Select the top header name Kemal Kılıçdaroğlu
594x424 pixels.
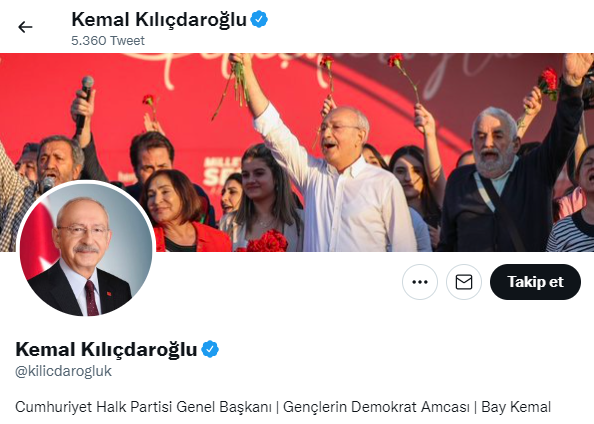click(x=159, y=19)
